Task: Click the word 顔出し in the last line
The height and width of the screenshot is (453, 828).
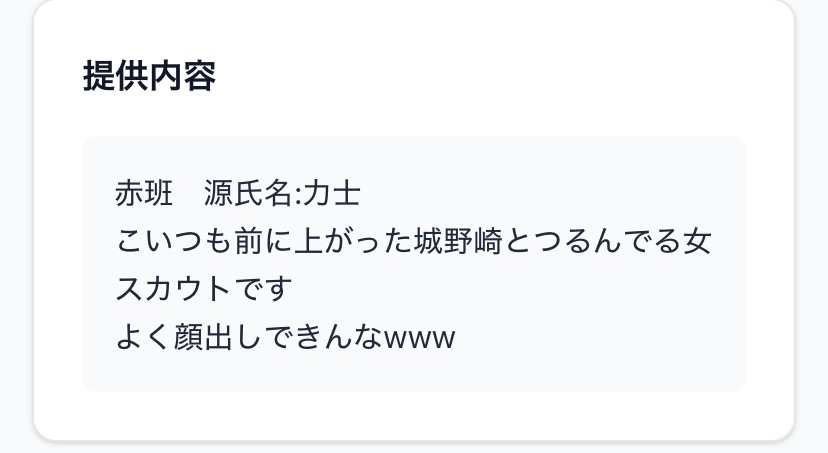Action: click(218, 337)
